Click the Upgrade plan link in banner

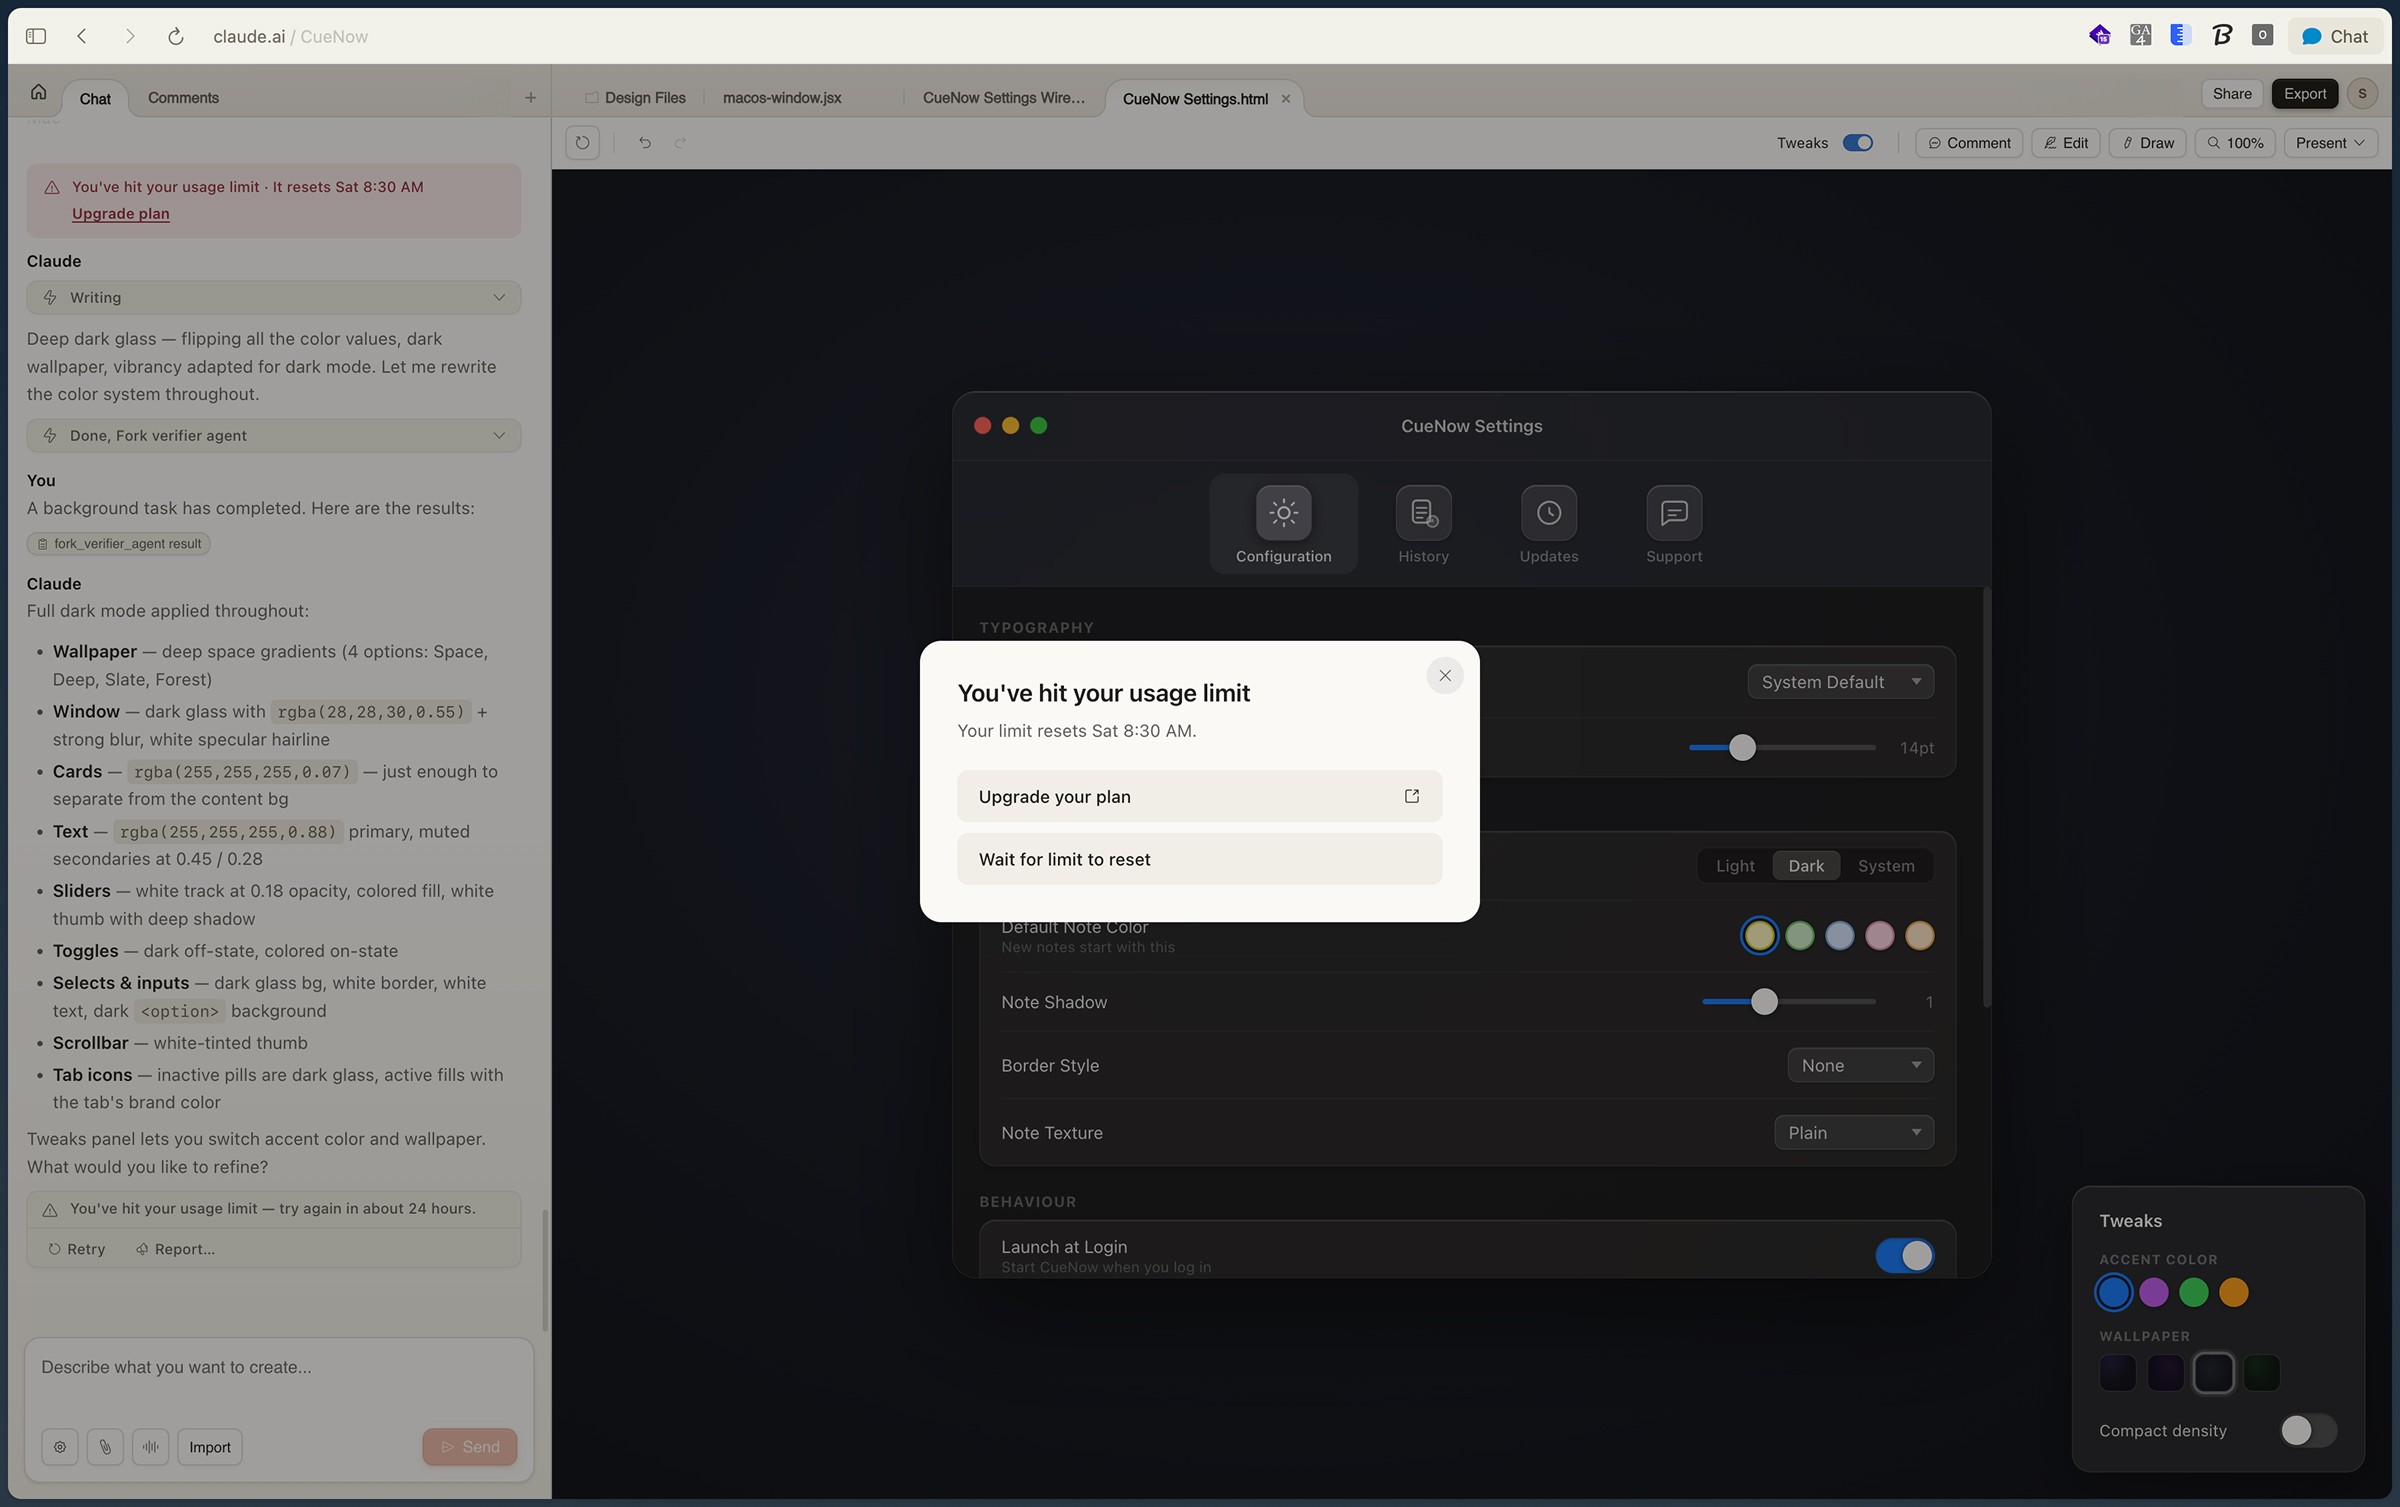pyautogui.click(x=120, y=214)
